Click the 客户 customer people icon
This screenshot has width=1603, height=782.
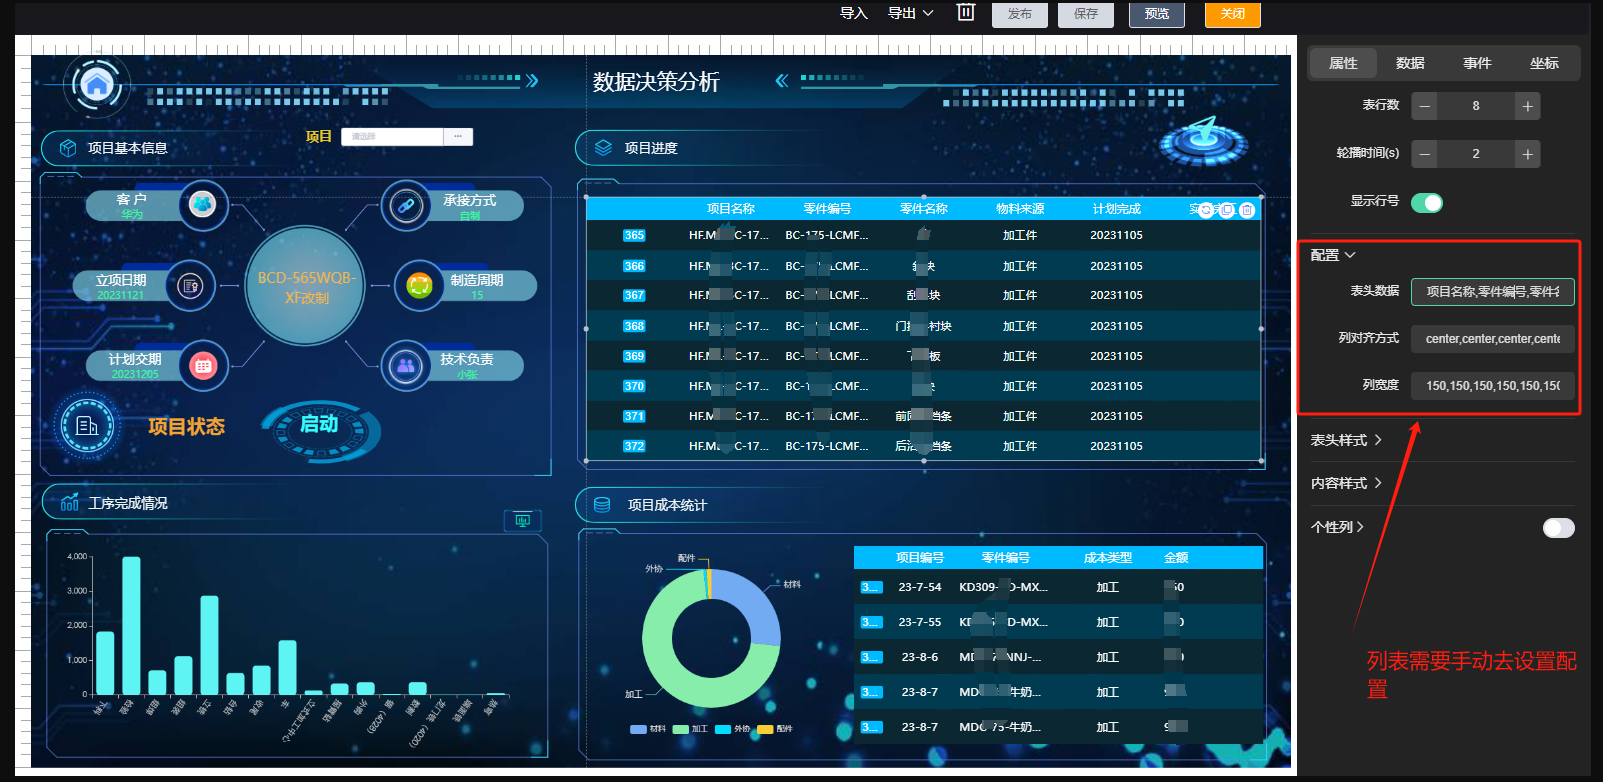pos(203,204)
